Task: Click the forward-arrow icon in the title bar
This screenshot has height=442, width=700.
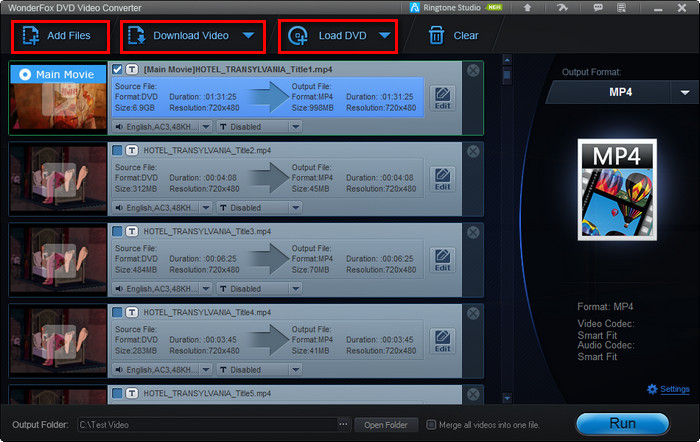Action: pos(562,8)
